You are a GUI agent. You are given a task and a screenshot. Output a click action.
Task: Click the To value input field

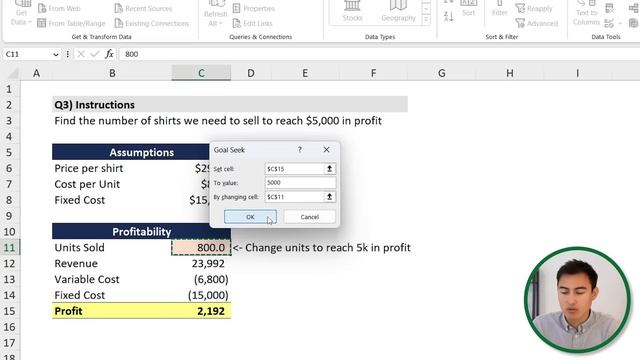(300, 182)
